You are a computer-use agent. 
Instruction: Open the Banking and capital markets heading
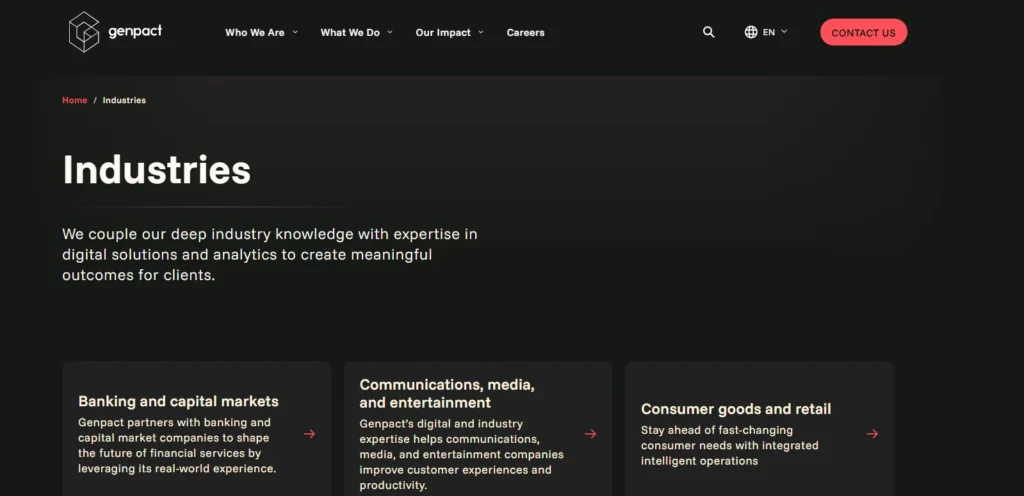(x=178, y=401)
